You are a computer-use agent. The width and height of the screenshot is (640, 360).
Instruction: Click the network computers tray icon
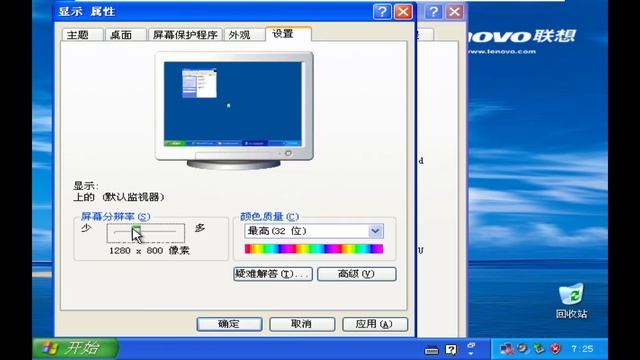[507, 349]
